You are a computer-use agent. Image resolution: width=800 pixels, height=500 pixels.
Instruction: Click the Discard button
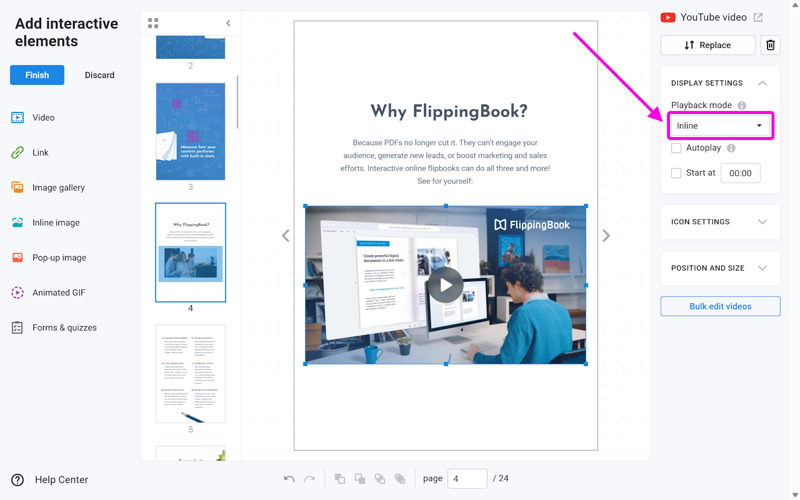[99, 75]
